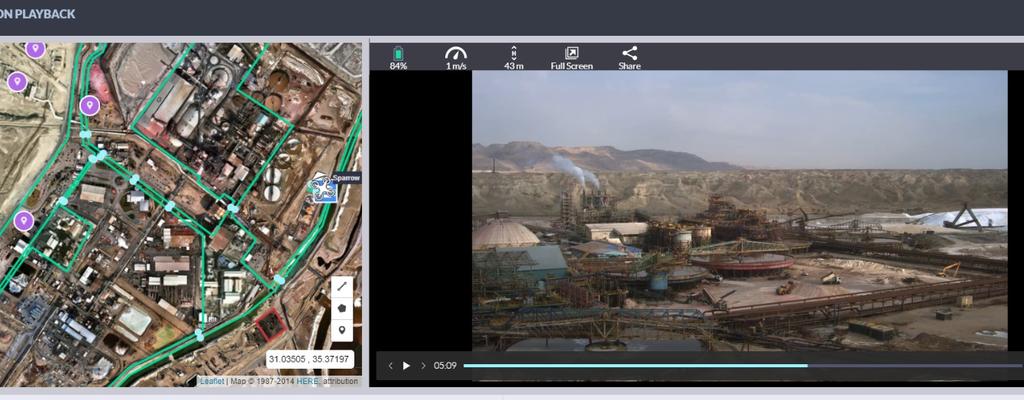Select the draw line tool on map
Image resolution: width=1024 pixels, height=400 pixels.
click(x=342, y=287)
